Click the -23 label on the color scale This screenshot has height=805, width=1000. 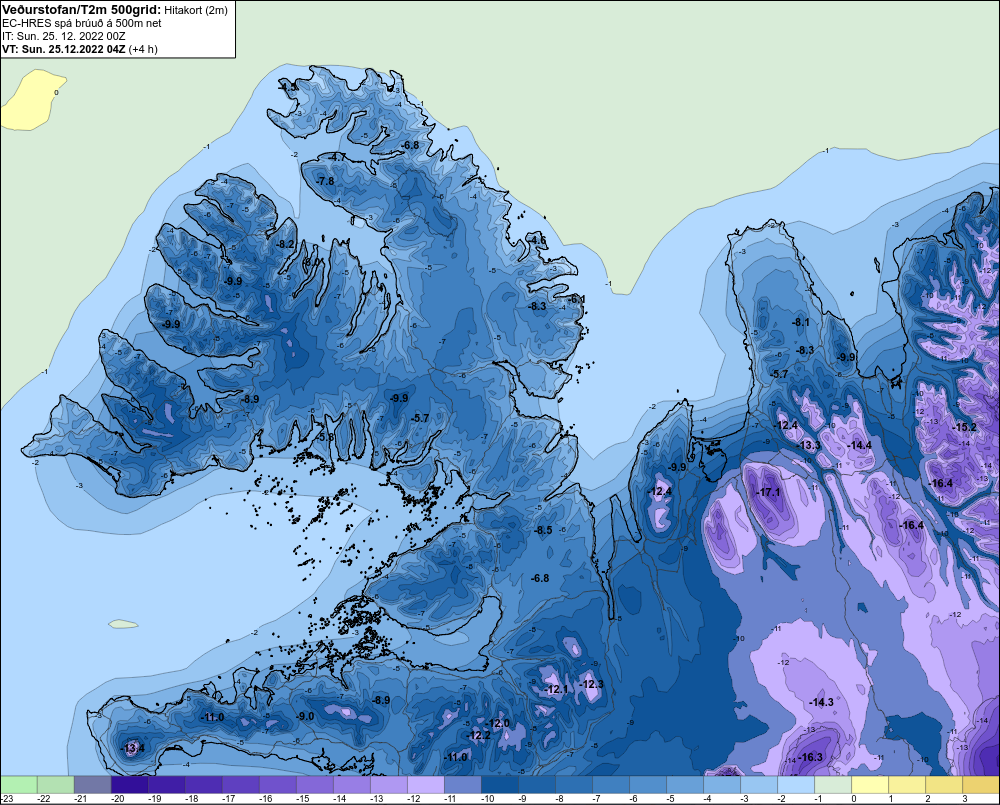click(x=7, y=799)
